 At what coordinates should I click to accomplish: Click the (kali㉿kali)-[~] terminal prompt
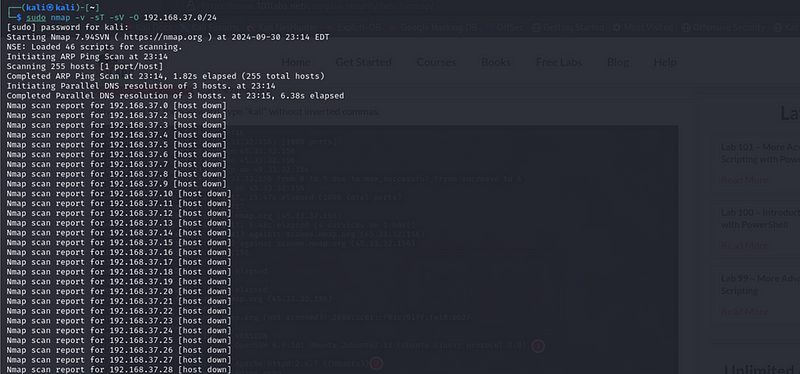[53, 7]
